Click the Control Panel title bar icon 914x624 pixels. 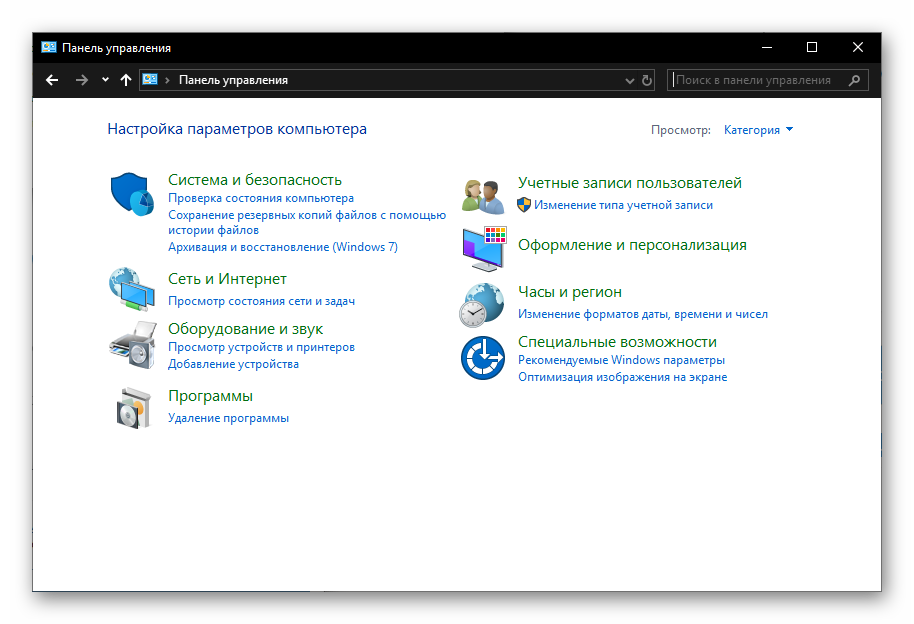tap(49, 47)
